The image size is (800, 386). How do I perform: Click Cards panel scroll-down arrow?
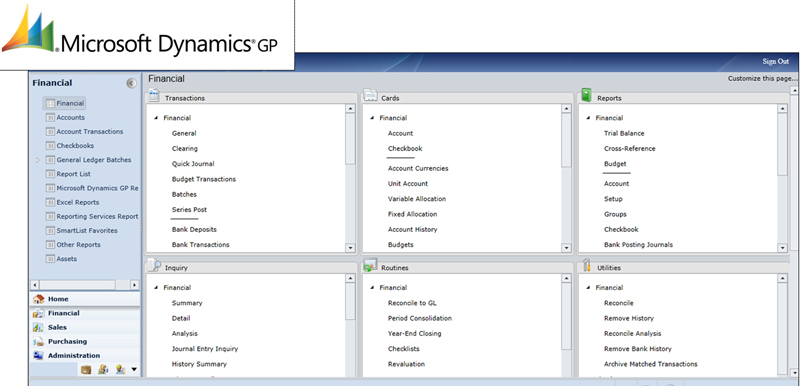566,248
